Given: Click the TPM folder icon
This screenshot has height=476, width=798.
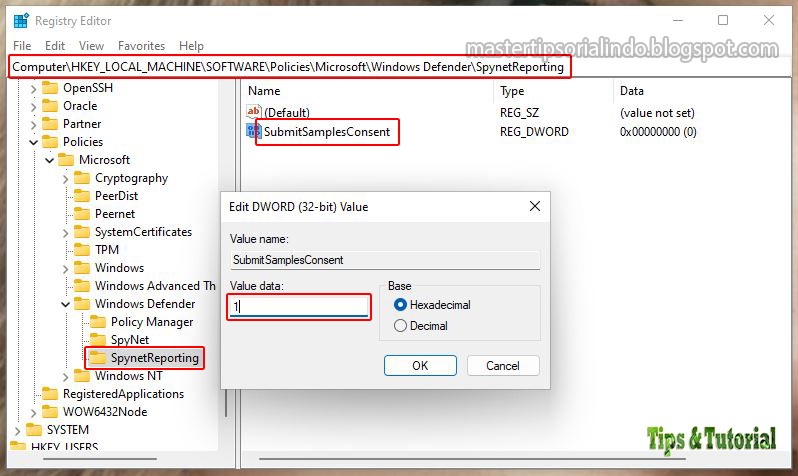Looking at the screenshot, I should tap(81, 249).
